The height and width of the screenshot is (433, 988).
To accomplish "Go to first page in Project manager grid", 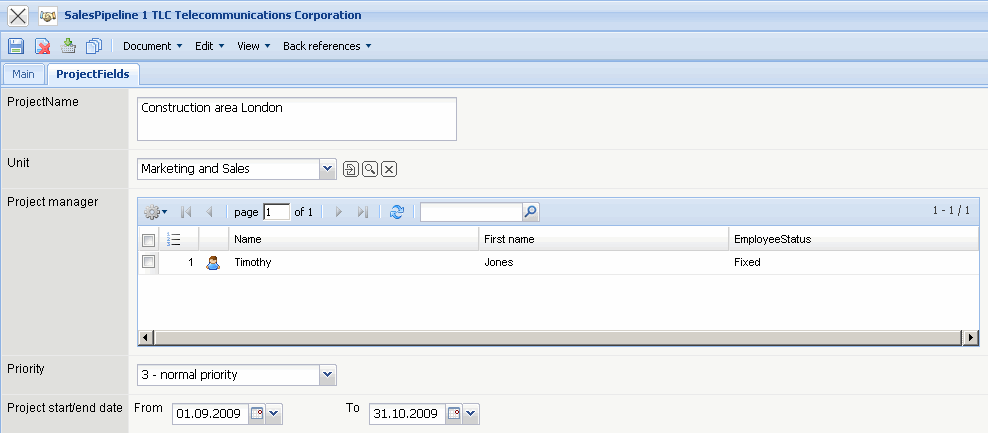I will pos(186,212).
